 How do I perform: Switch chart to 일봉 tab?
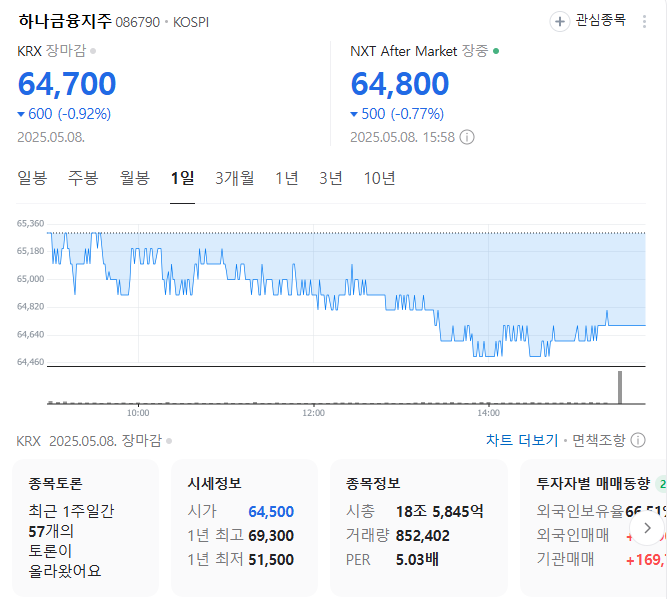point(32,178)
